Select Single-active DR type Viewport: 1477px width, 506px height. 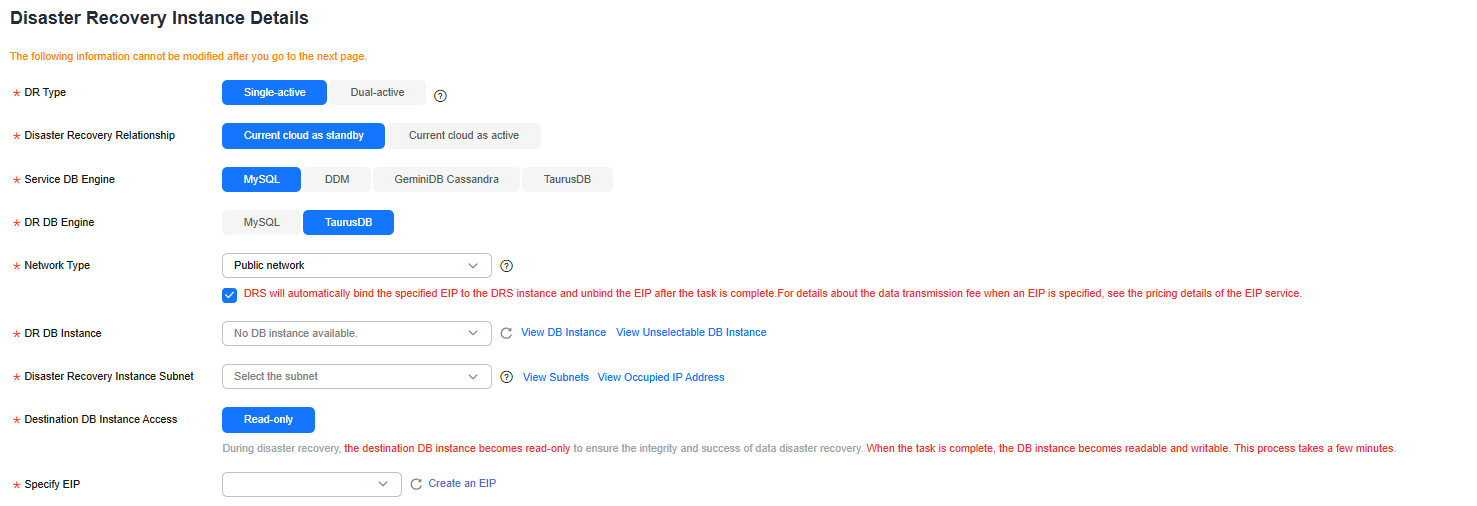point(275,92)
